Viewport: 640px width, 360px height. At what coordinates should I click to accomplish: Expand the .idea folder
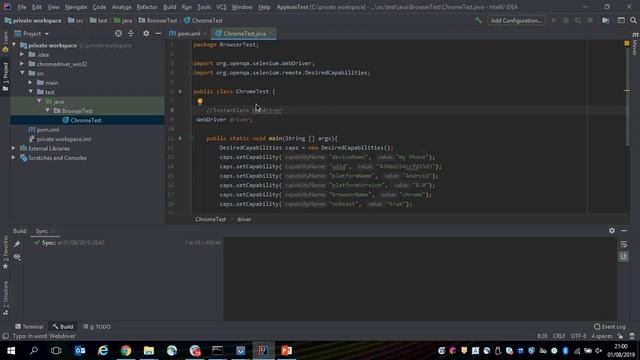pyautogui.click(x=22, y=54)
